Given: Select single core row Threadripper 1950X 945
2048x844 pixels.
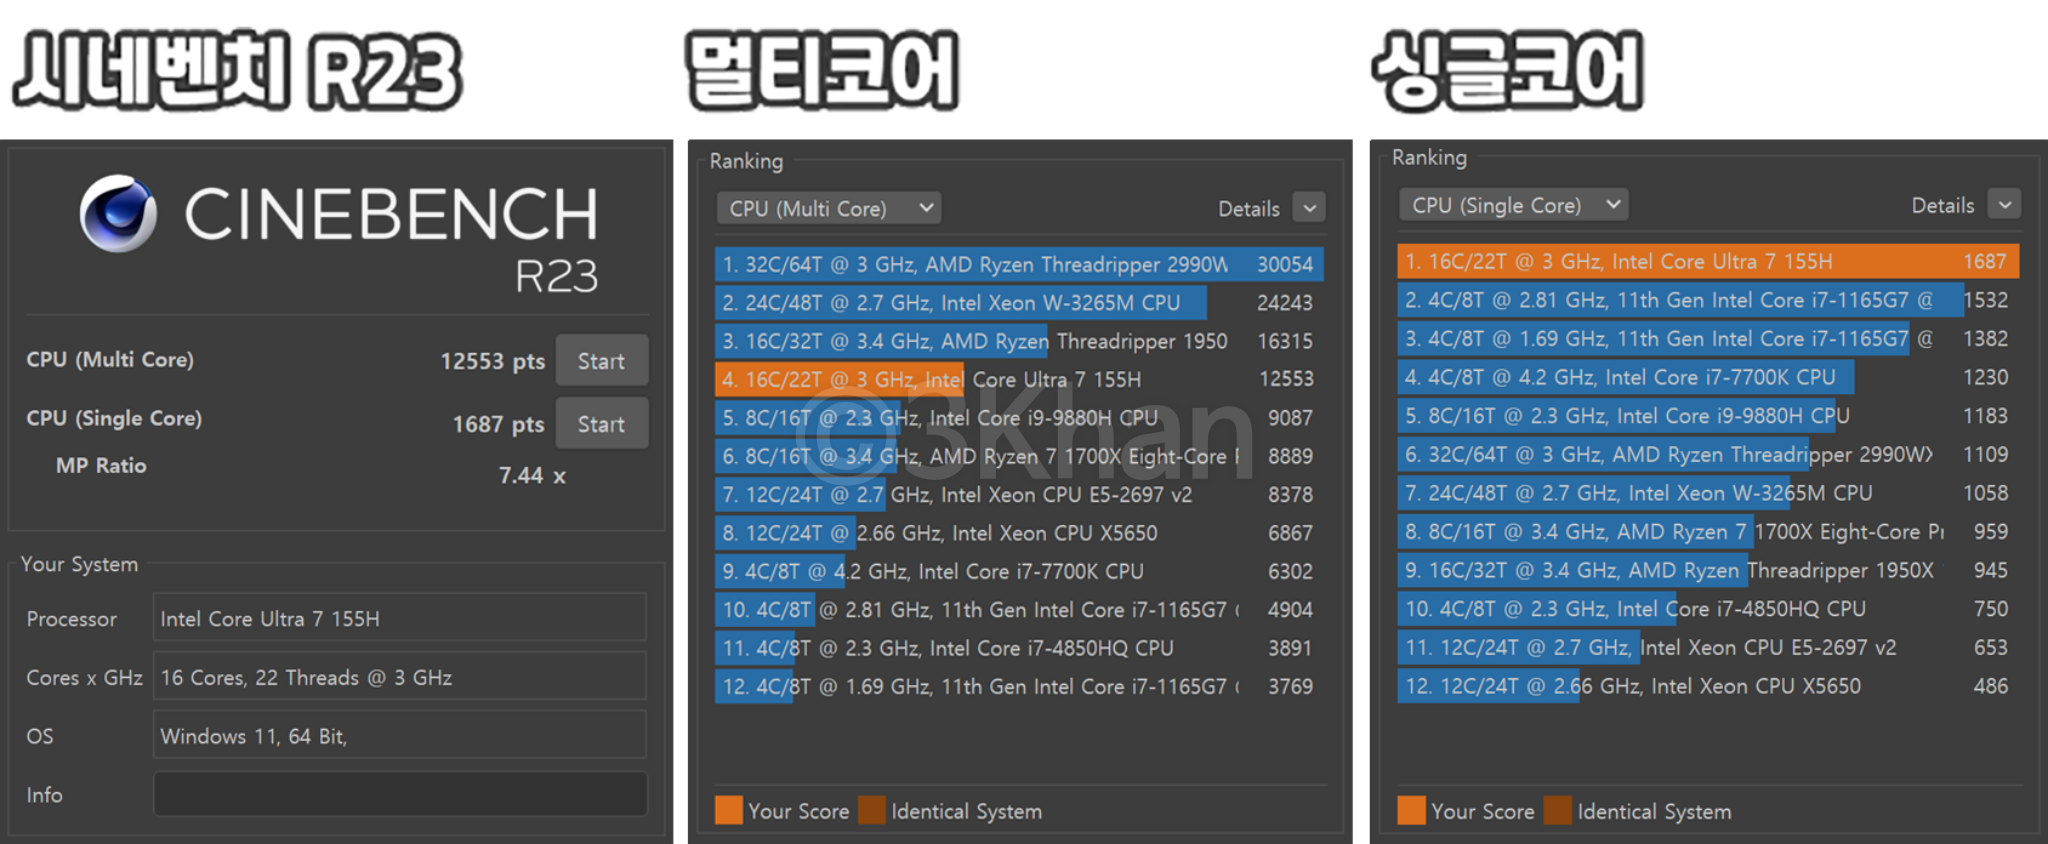Looking at the screenshot, I should pyautogui.click(x=1708, y=570).
